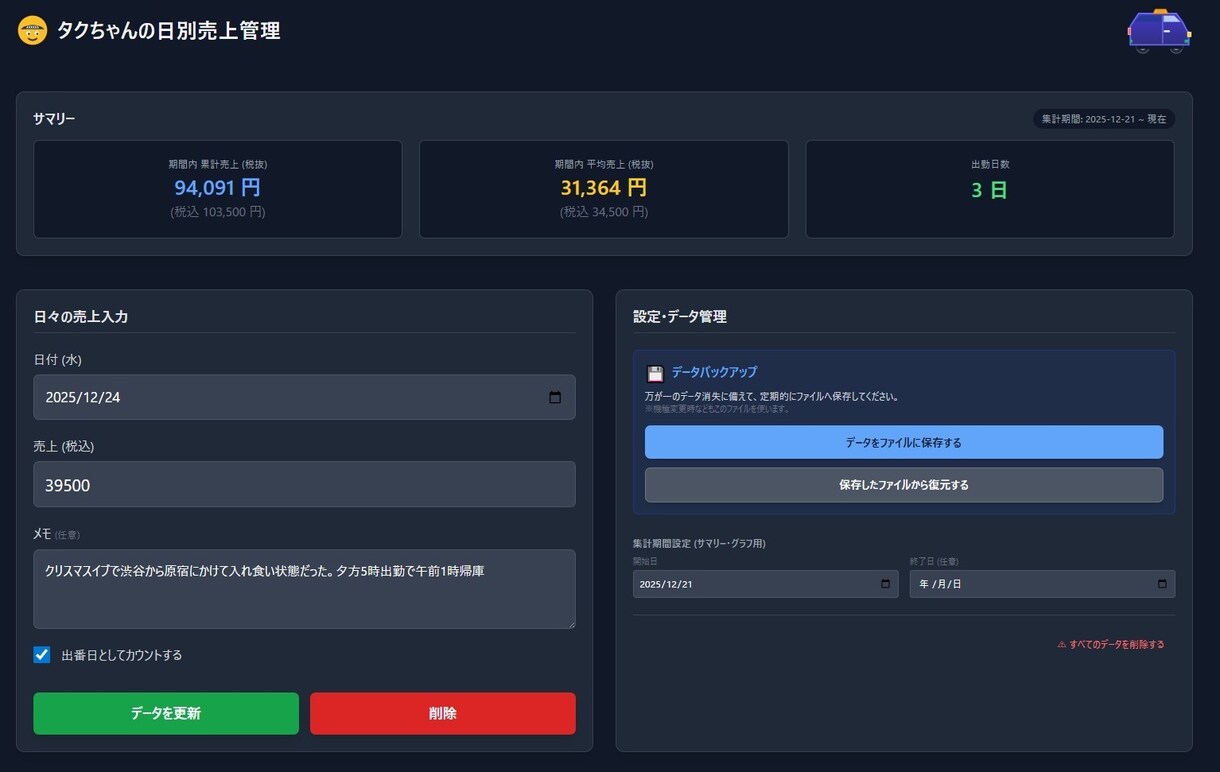Click the taxi illustration in the top right
The width and height of the screenshot is (1220, 772).
pos(1159,30)
